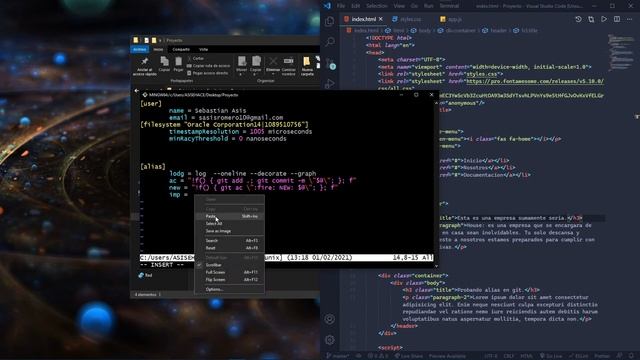Click the minimap in VS Code editor
The image size is (640, 360).
(621, 53)
